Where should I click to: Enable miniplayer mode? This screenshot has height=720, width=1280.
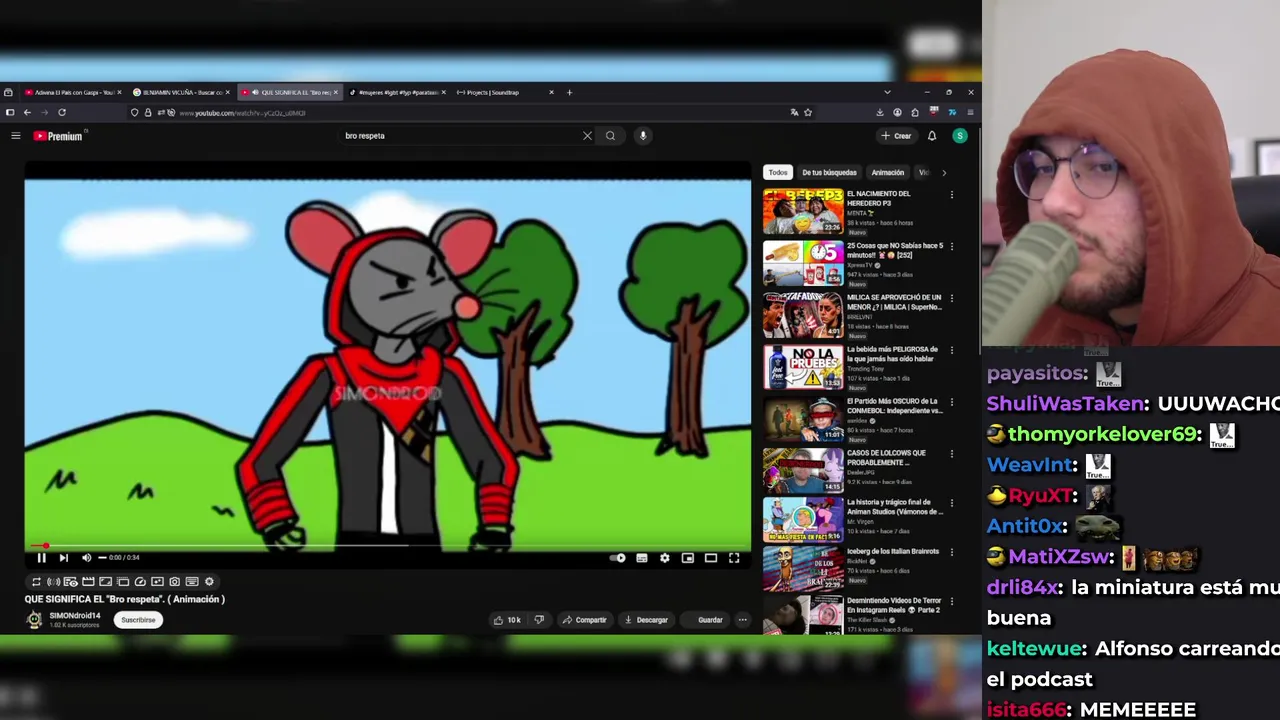pos(688,558)
